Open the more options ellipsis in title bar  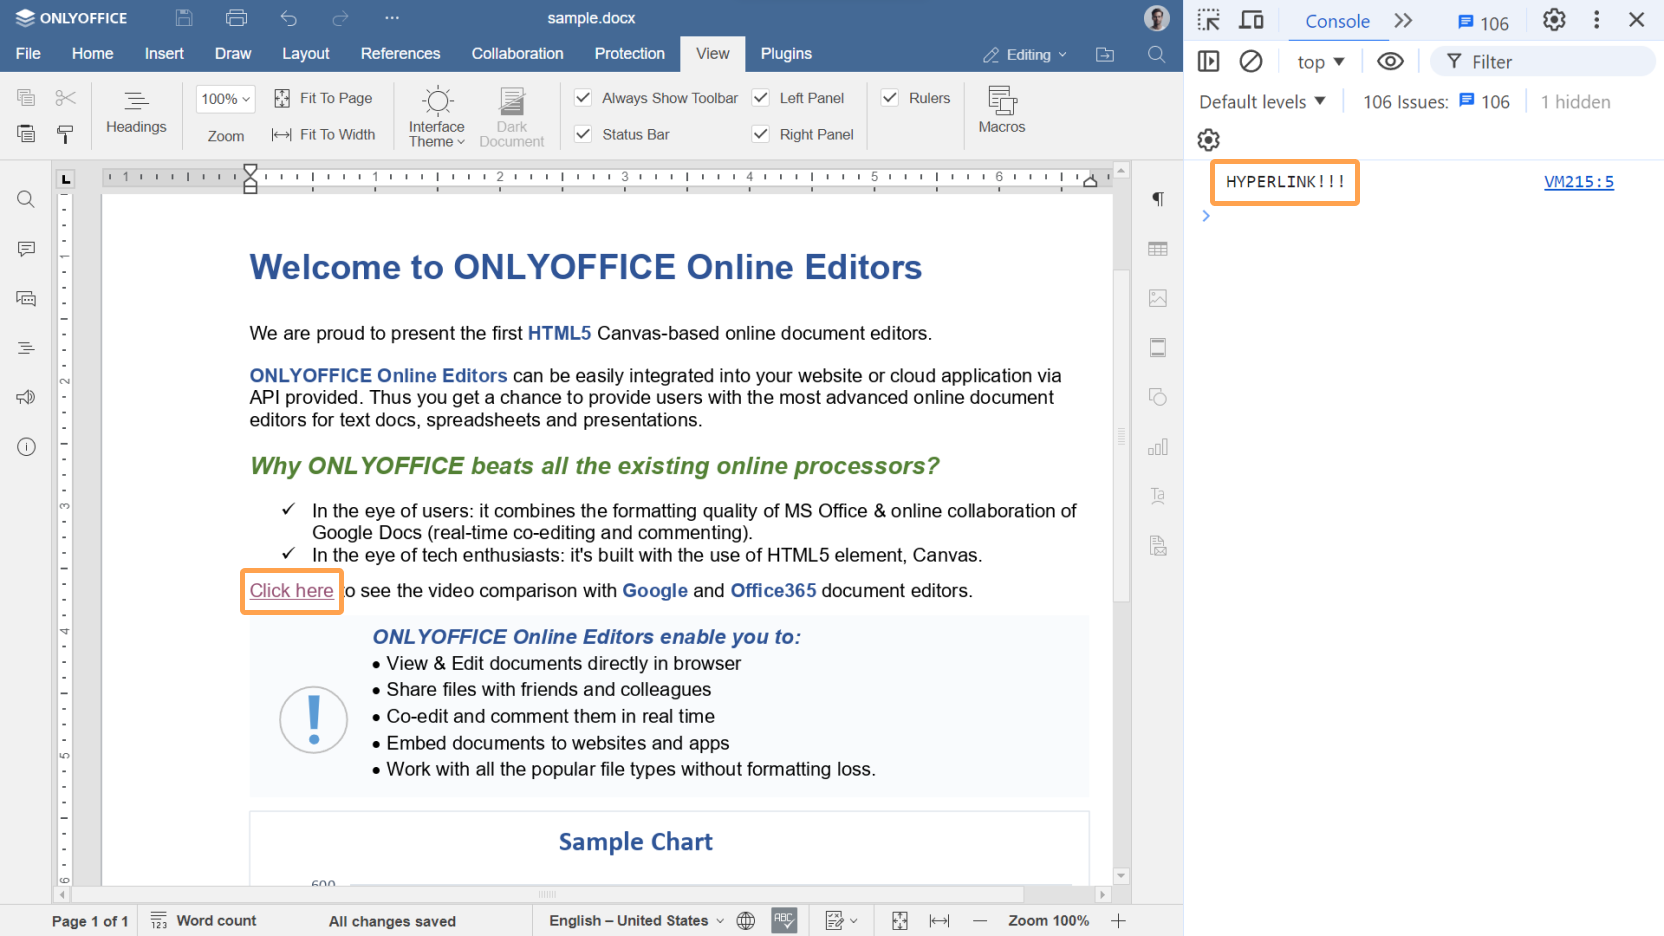coord(392,18)
